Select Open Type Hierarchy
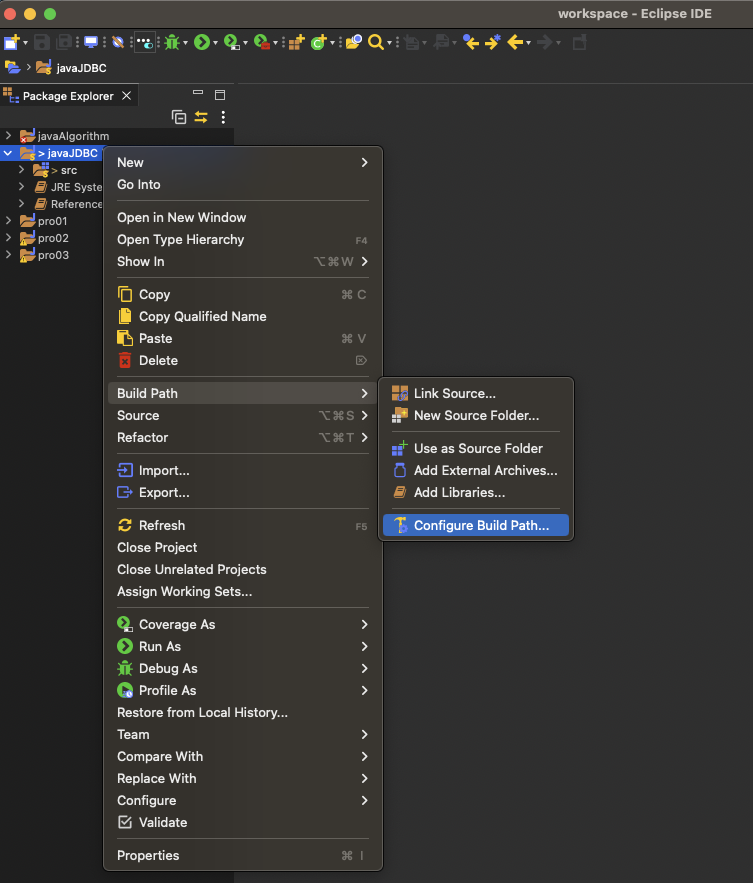Viewport: 753px width, 883px height. click(x=243, y=239)
